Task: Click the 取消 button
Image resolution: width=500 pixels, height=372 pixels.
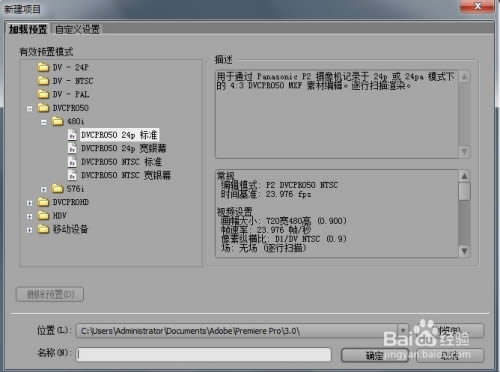Action: pyautogui.click(x=450, y=355)
